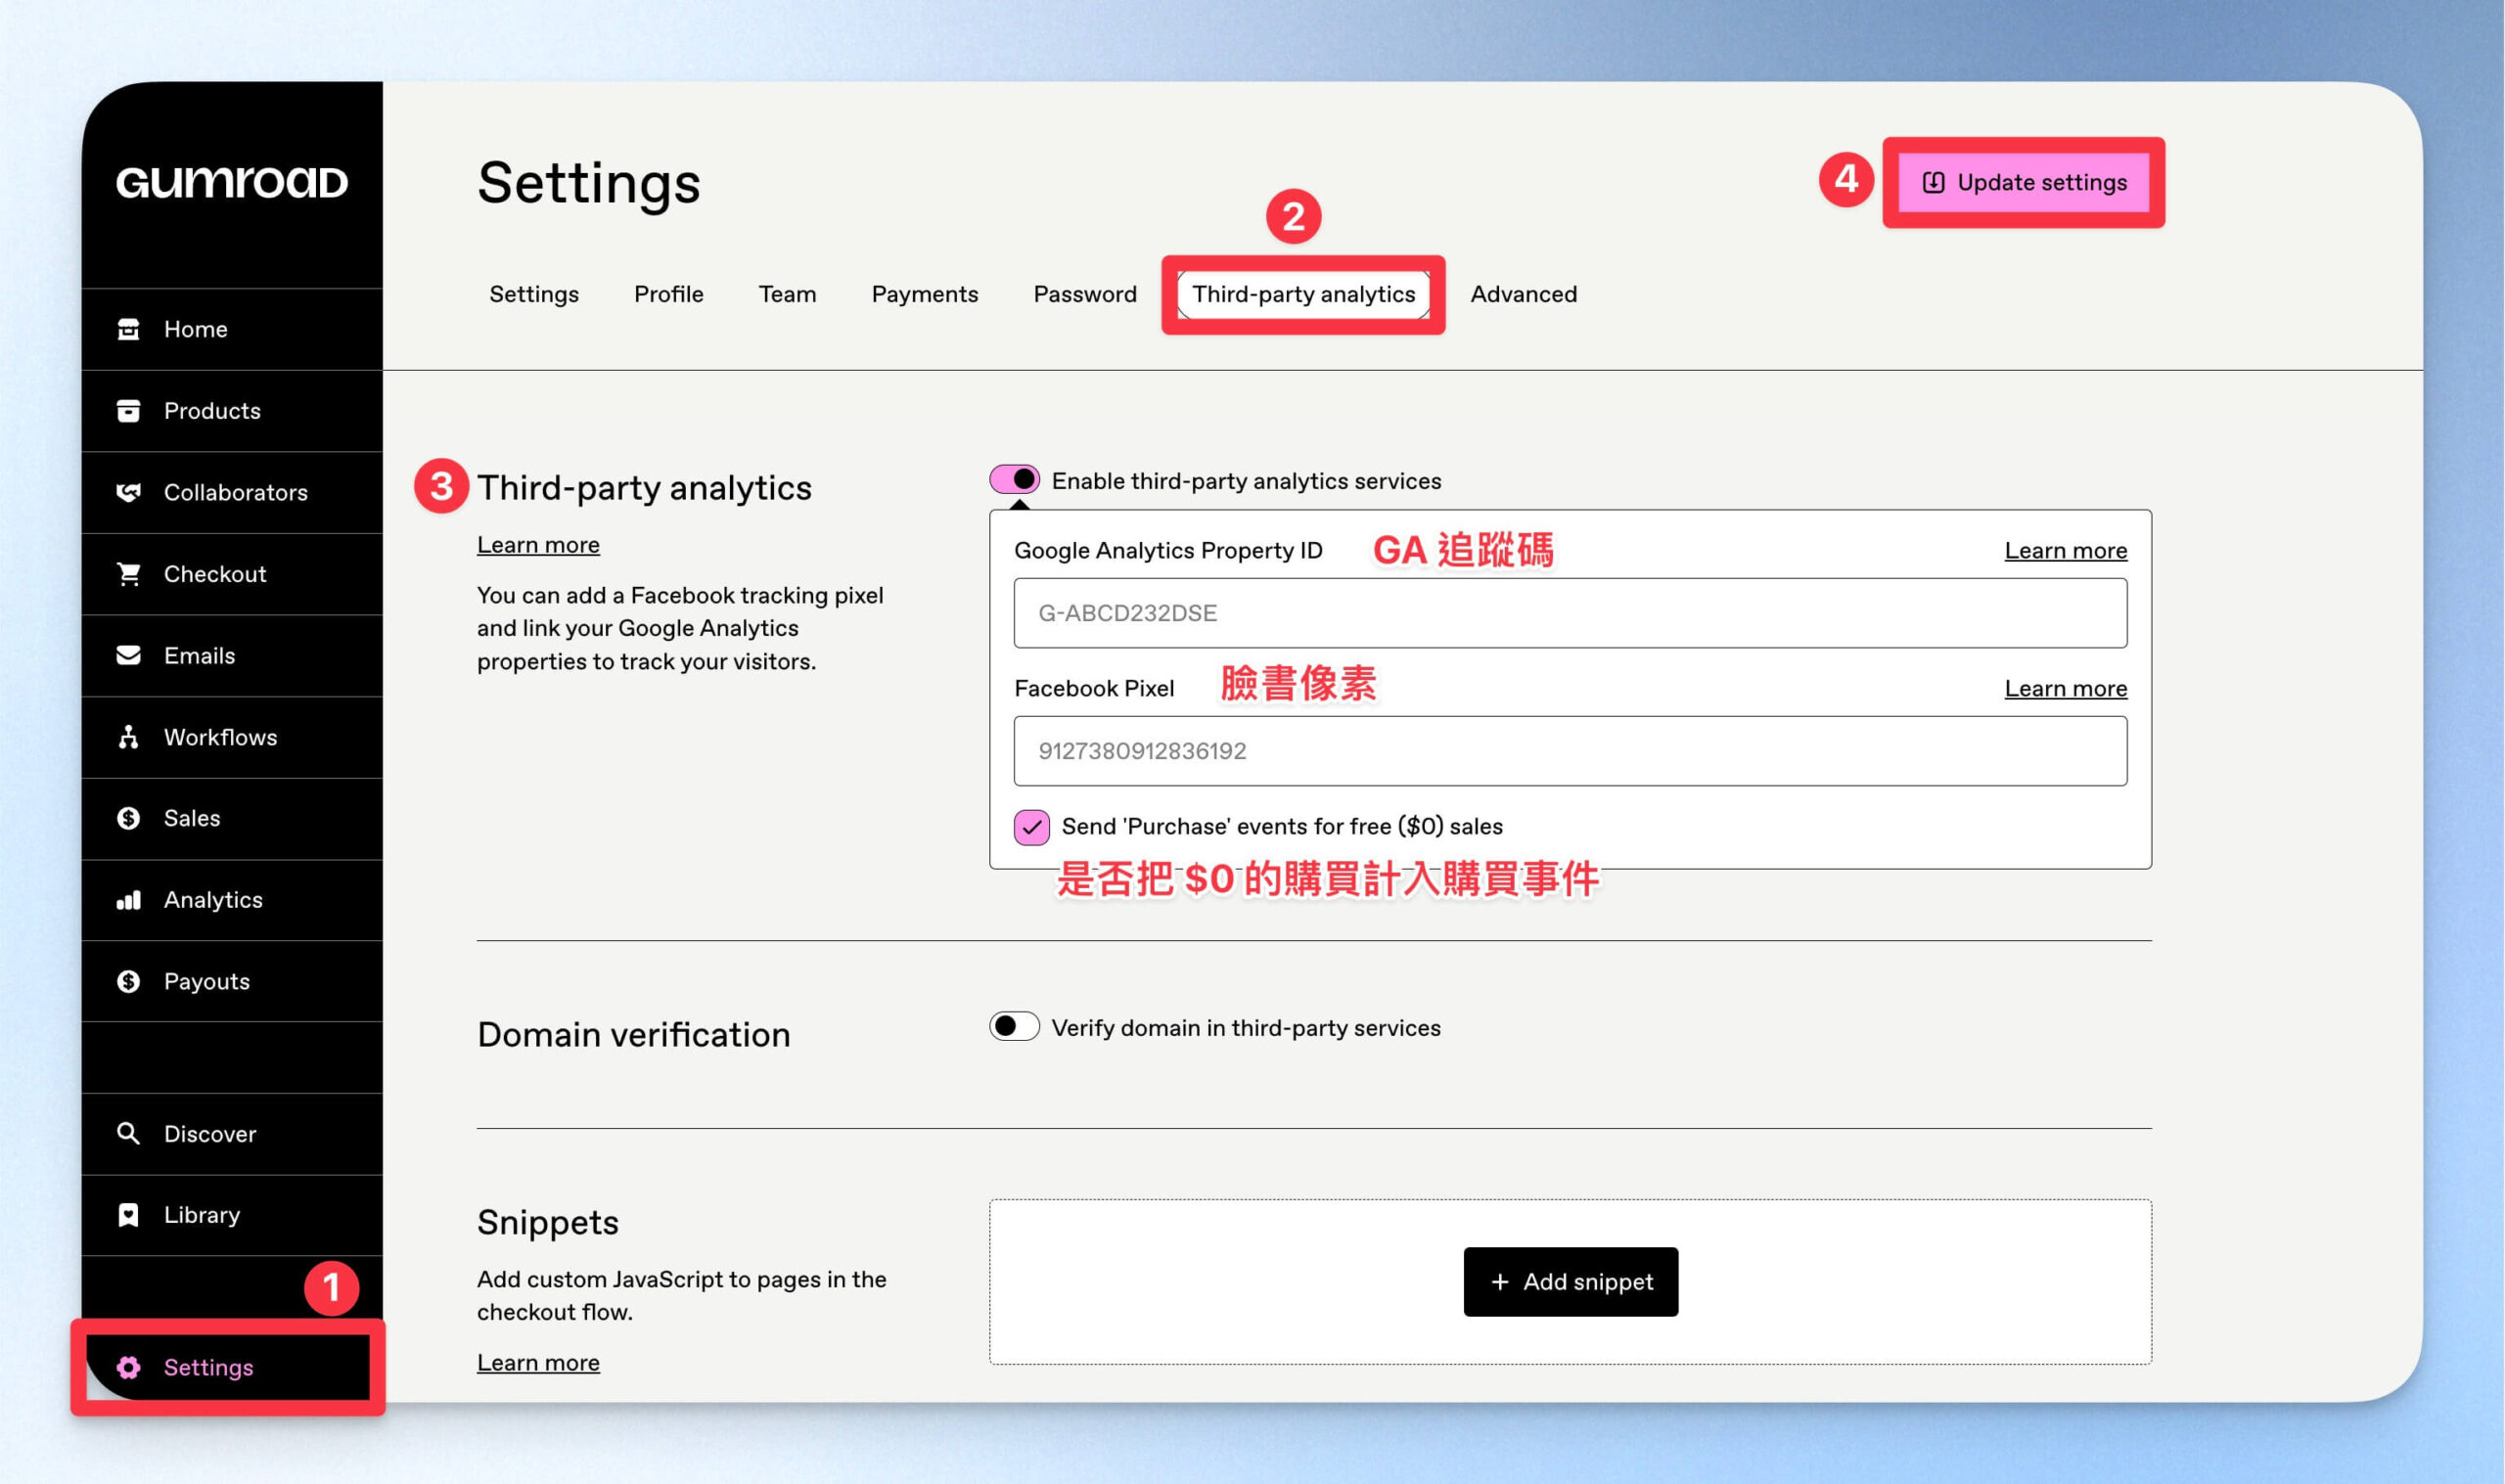Click the save icon in Update settings
Image resolution: width=2505 pixels, height=1484 pixels.
[x=1933, y=182]
